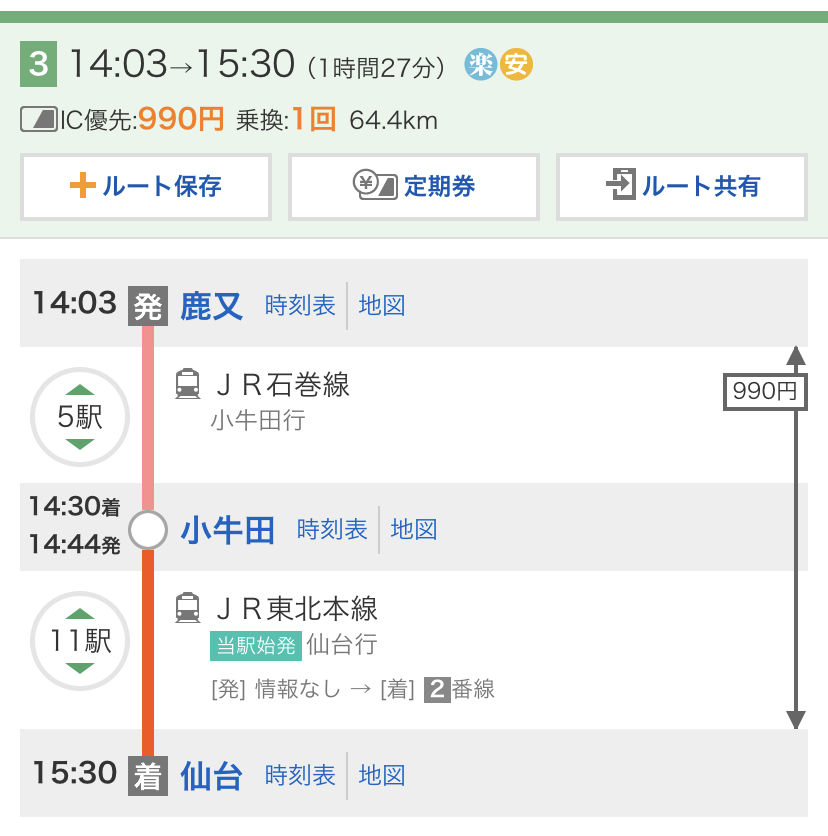Open 鹿又 station 時刻表 timetable link

[300, 305]
